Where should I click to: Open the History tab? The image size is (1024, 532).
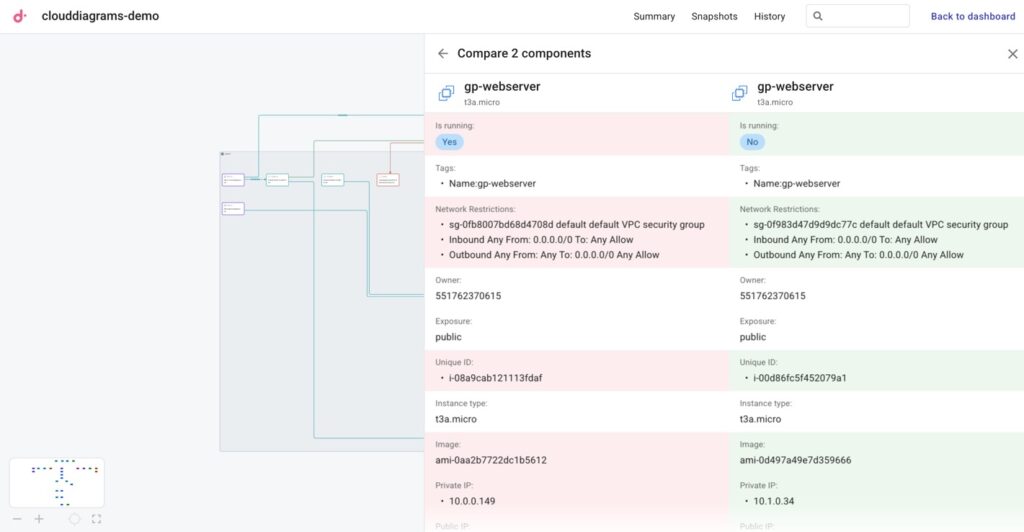coord(769,16)
